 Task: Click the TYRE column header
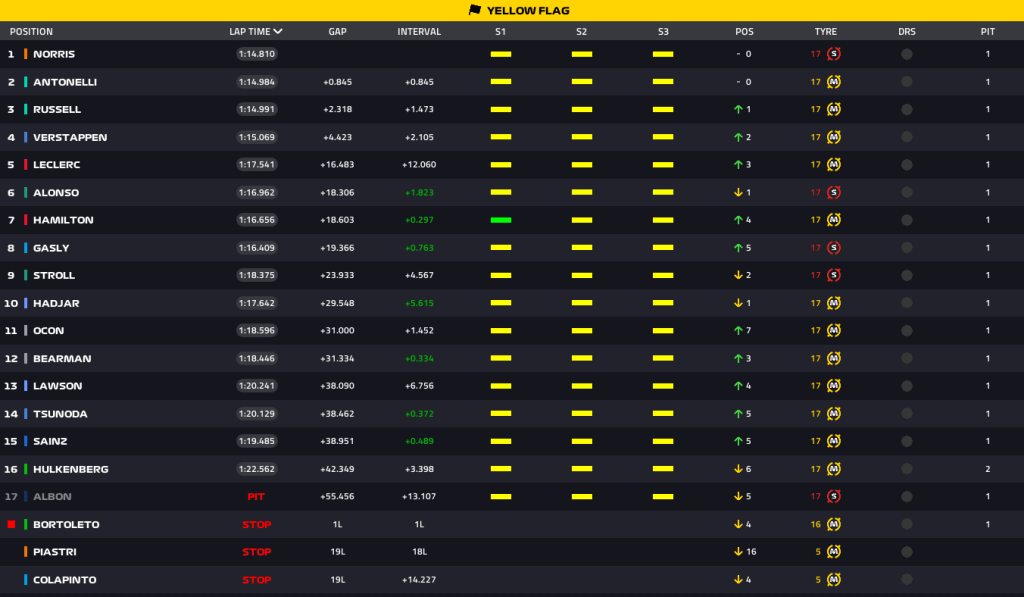tap(825, 31)
